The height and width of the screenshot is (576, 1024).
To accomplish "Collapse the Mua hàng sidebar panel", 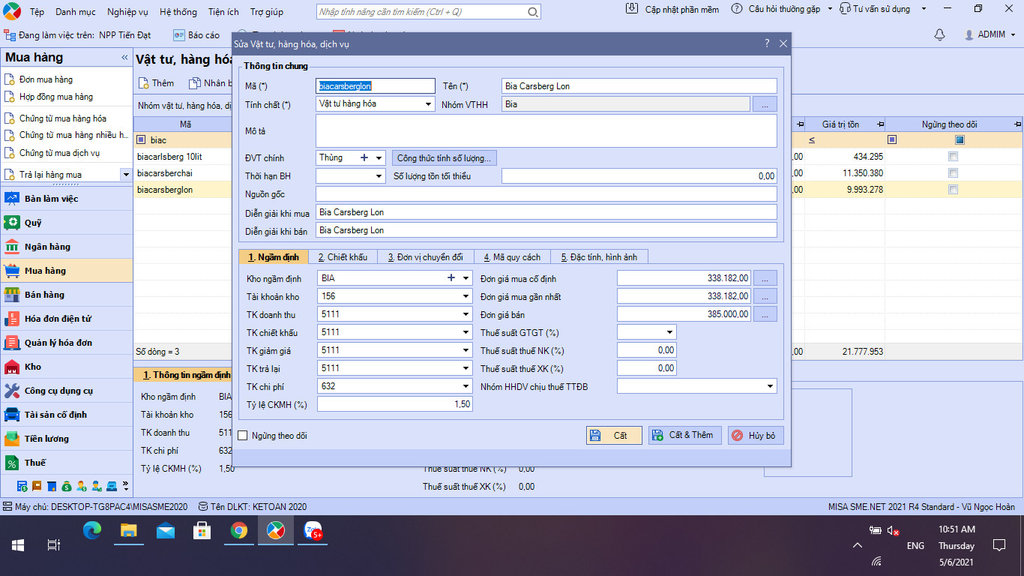I will coord(124,57).
